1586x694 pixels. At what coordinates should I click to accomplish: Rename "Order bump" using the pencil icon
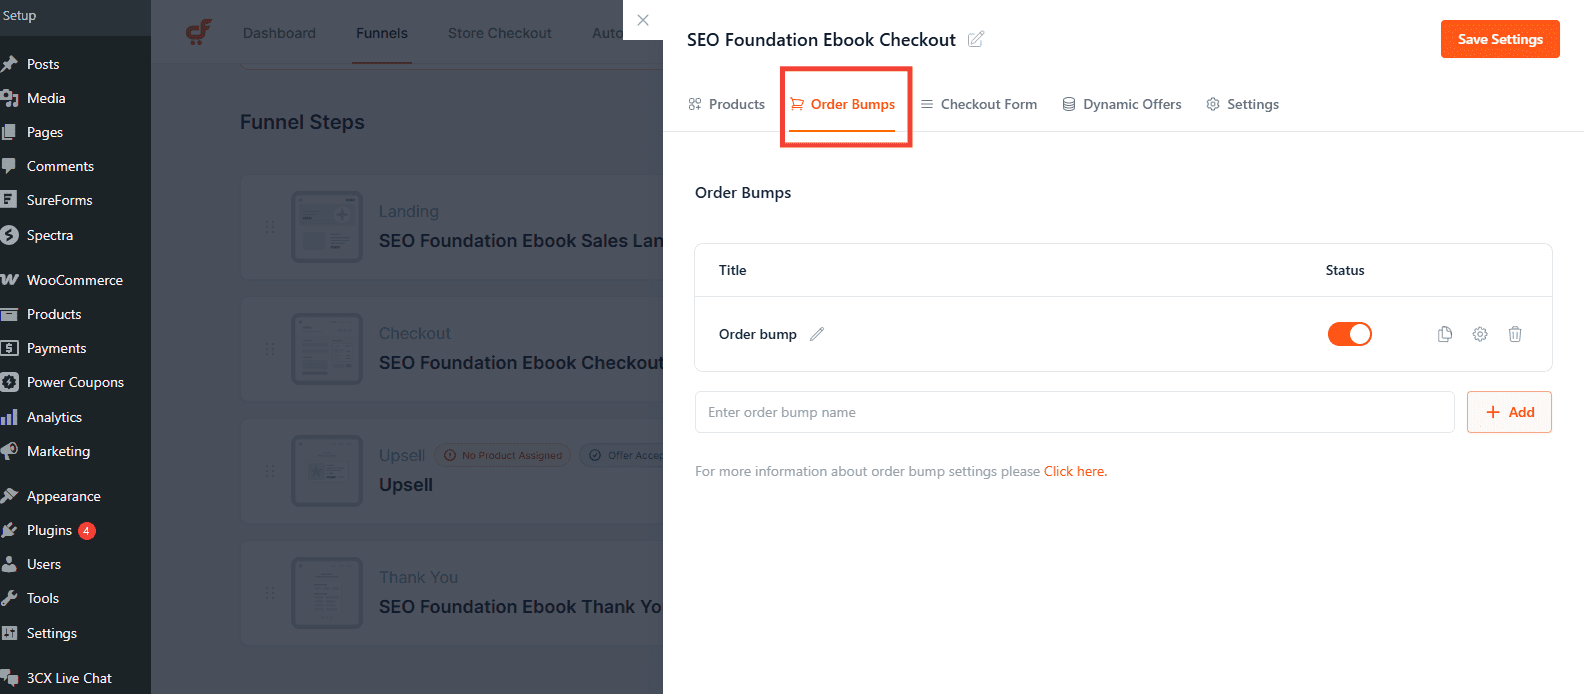816,333
